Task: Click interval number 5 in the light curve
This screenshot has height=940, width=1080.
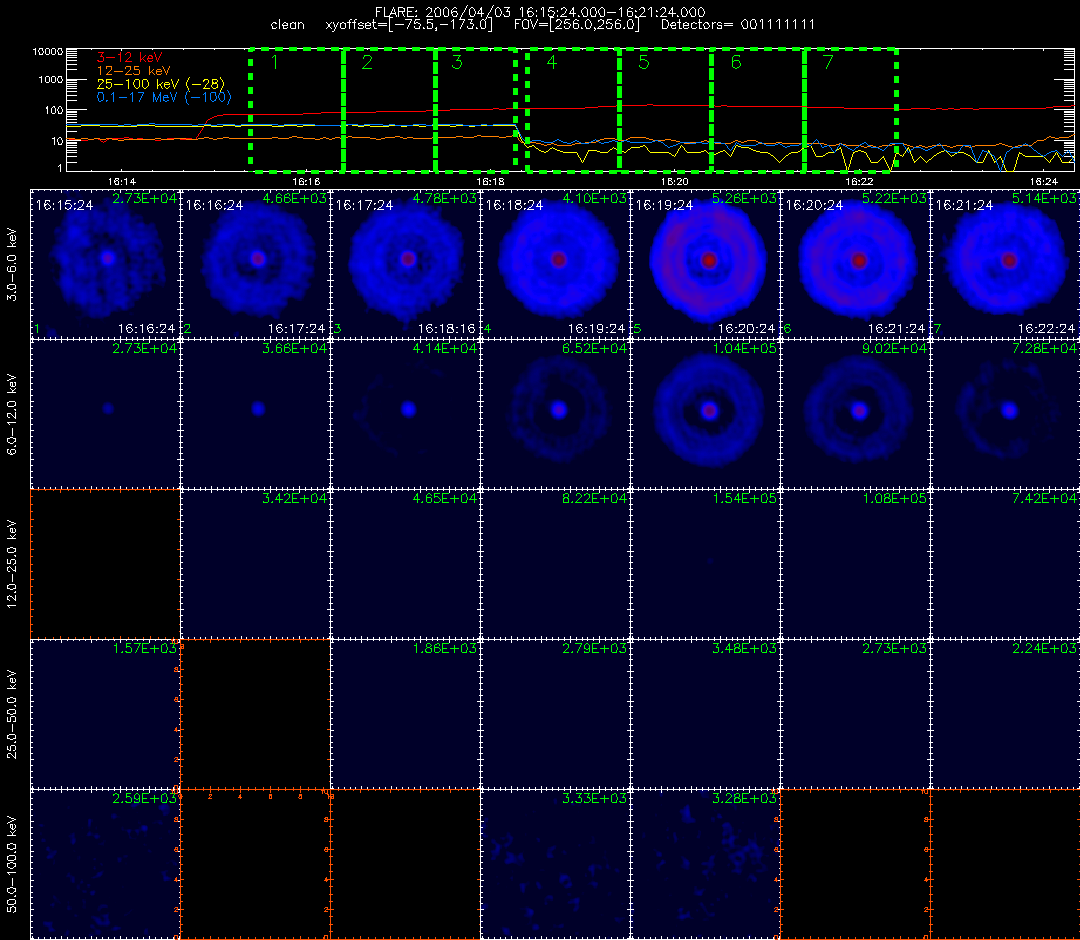Action: pos(644,63)
